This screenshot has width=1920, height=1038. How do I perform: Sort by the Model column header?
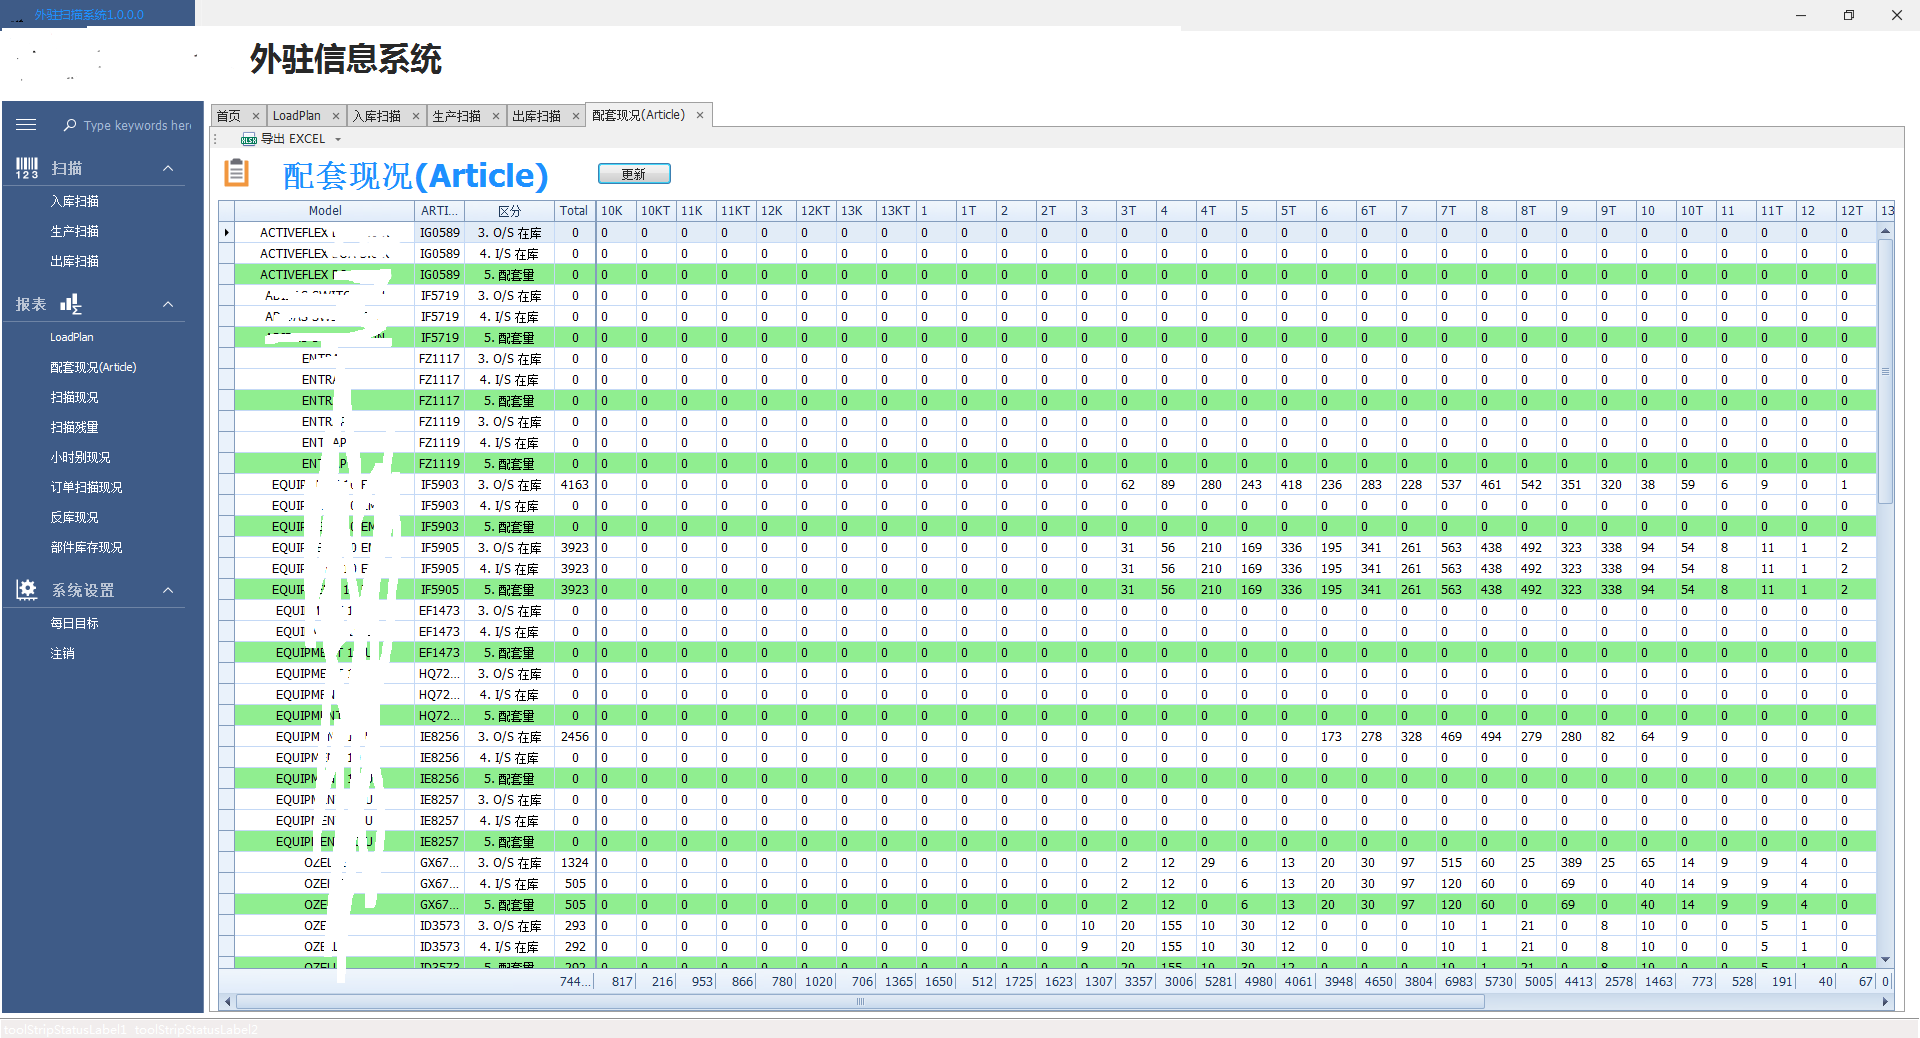point(325,211)
